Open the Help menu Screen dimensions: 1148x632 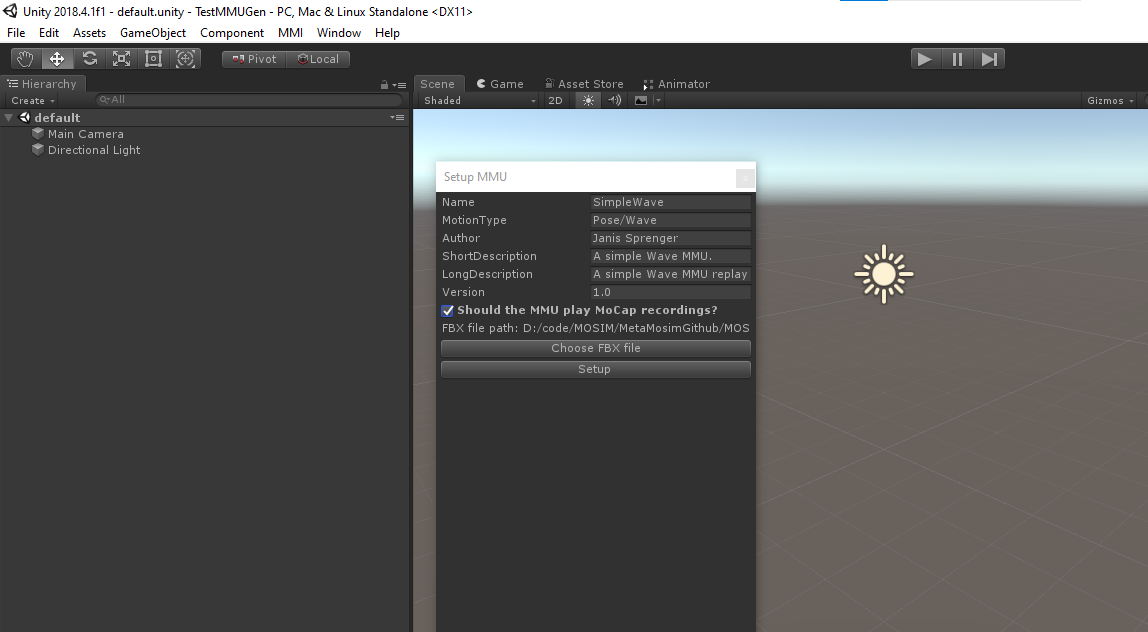point(387,33)
